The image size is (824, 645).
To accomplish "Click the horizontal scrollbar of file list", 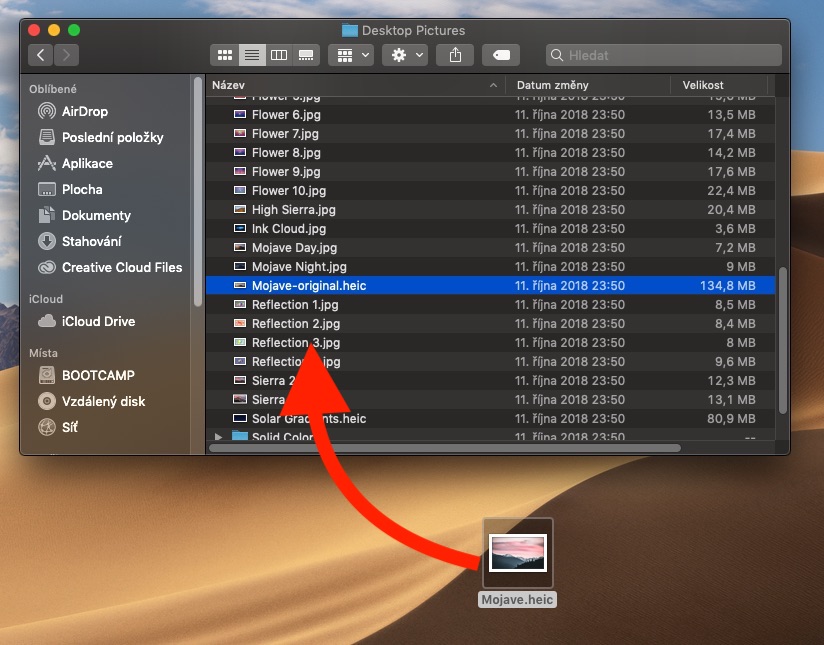I will [445, 448].
